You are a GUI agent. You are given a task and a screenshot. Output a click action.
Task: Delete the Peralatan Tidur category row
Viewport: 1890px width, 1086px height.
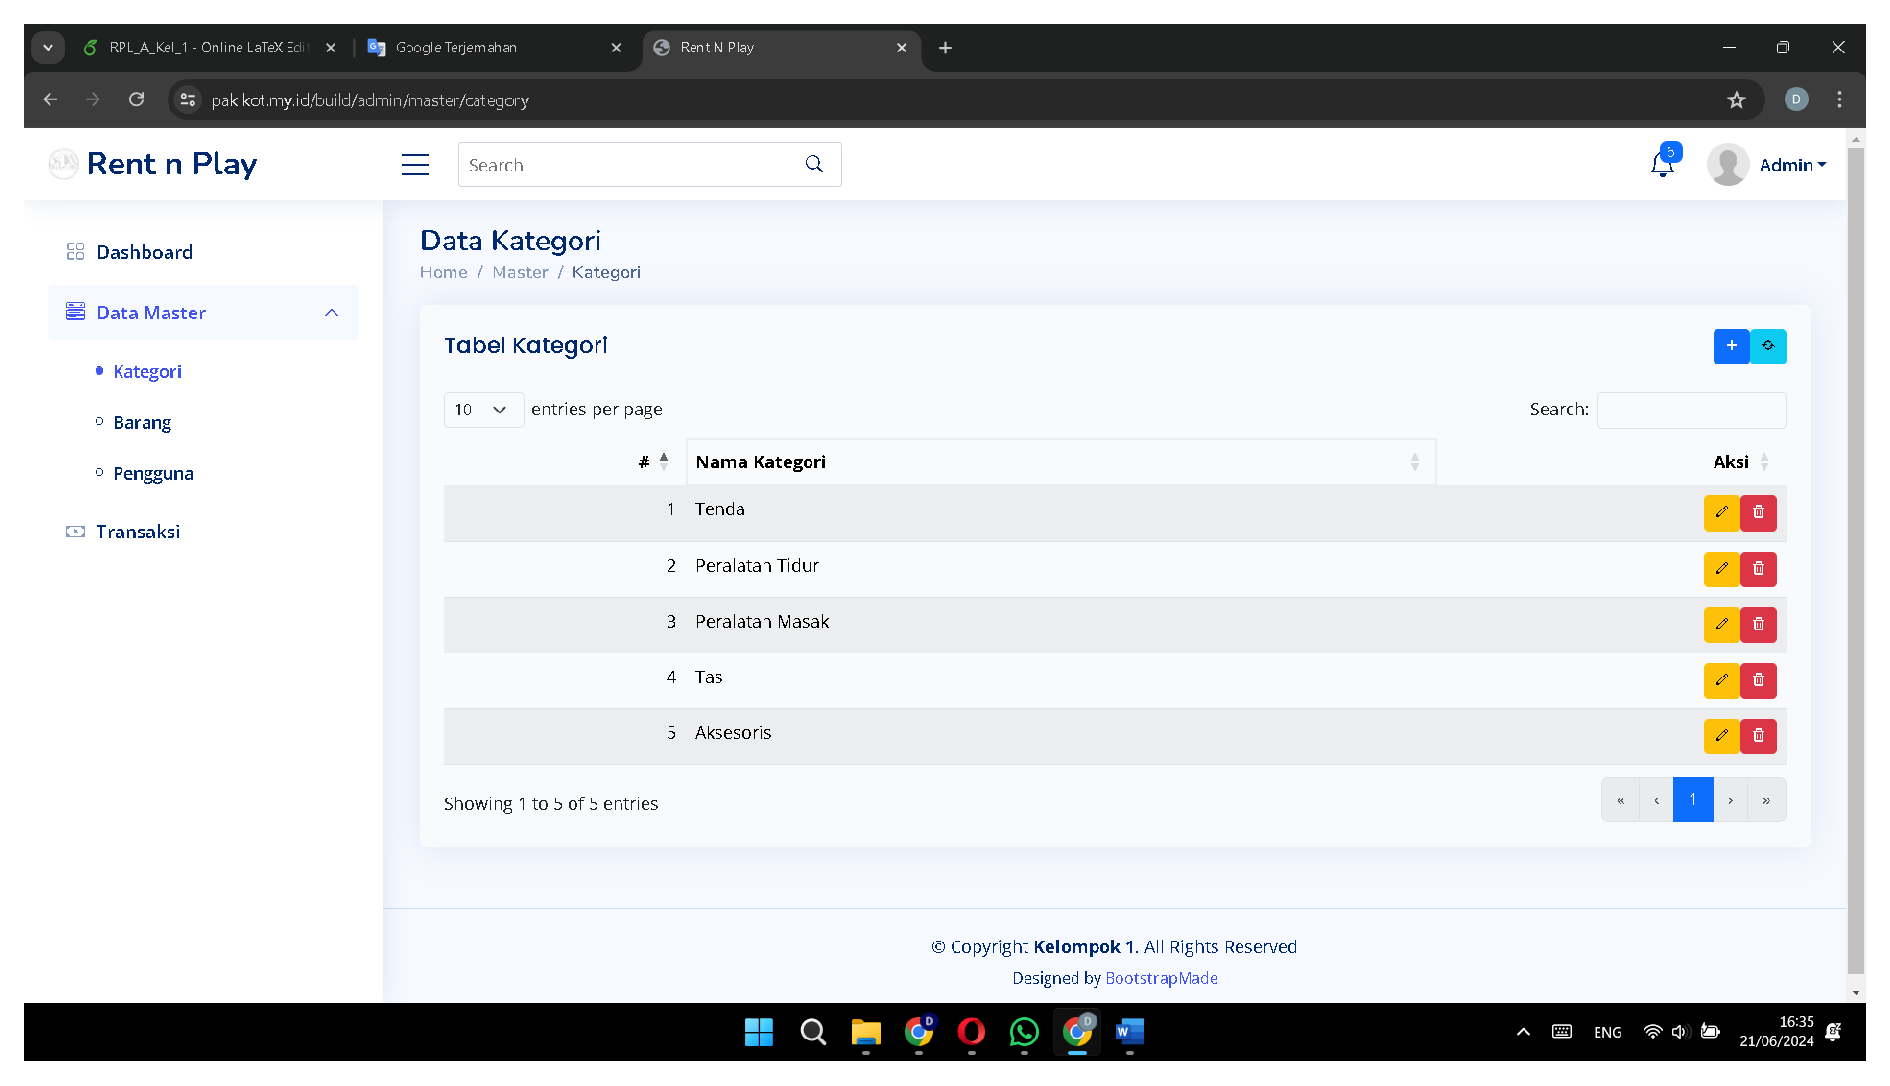click(x=1758, y=569)
